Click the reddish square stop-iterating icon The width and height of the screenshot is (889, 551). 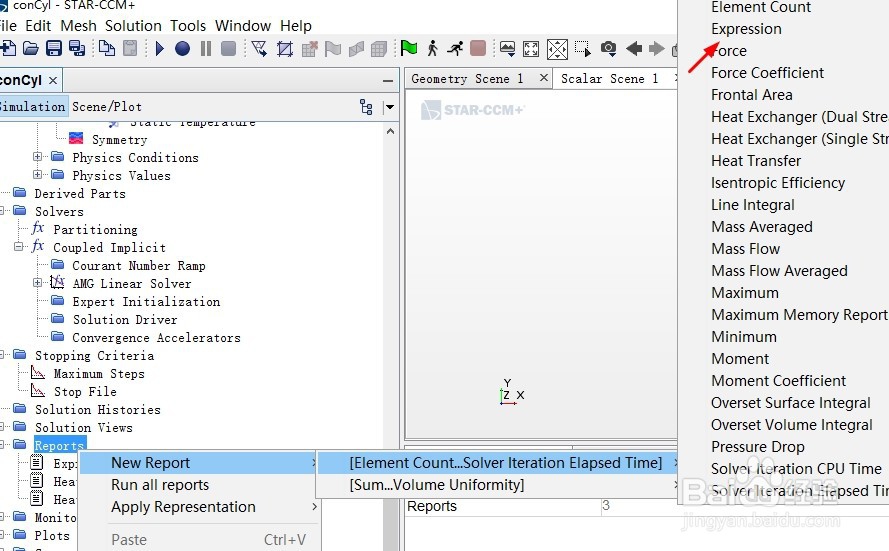(x=478, y=49)
